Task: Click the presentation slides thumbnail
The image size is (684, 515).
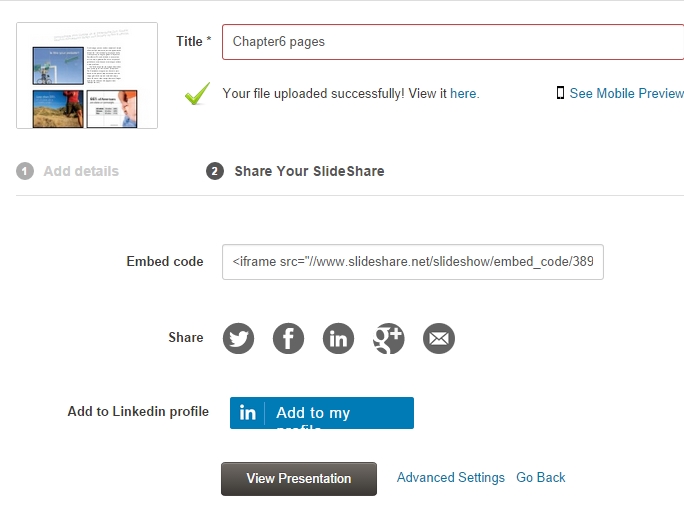Action: tap(86, 76)
